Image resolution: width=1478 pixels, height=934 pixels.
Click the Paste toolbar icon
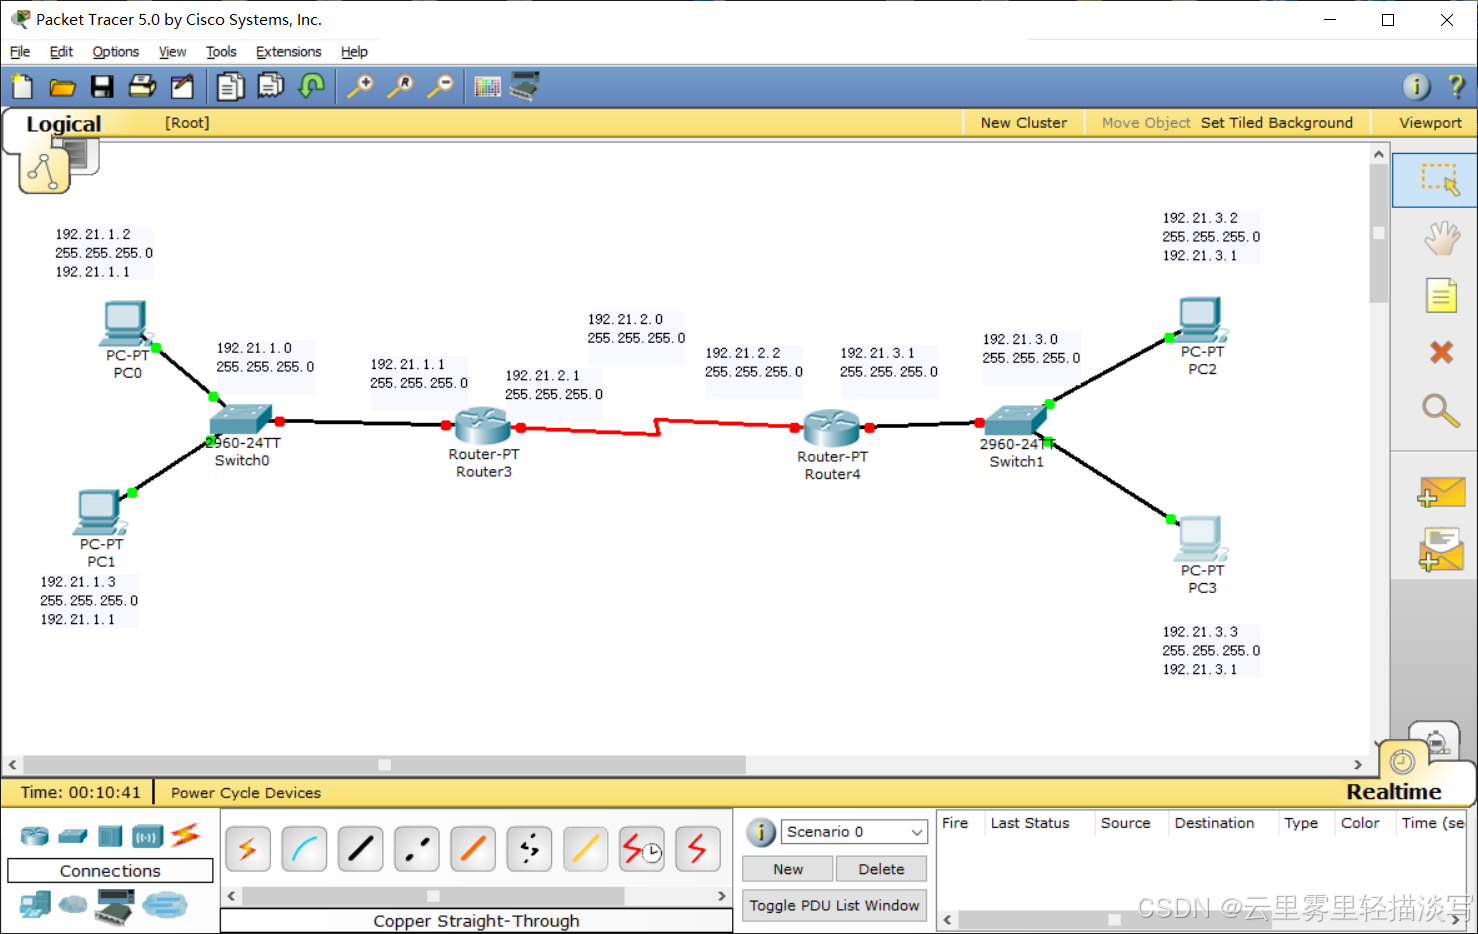pos(271,87)
